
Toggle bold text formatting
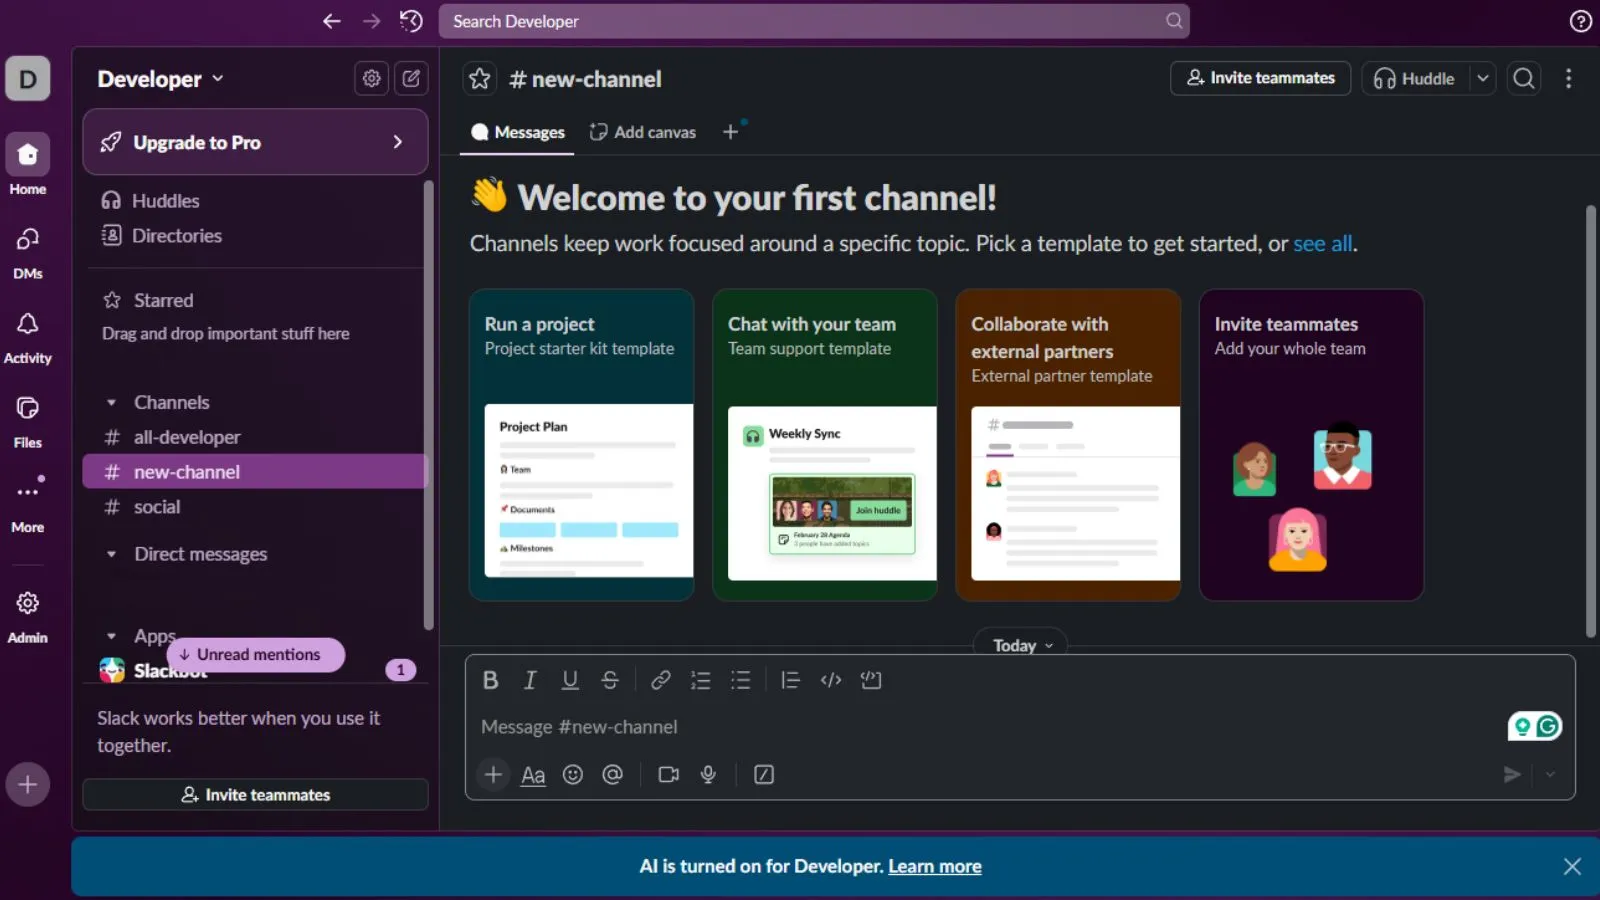click(x=490, y=681)
